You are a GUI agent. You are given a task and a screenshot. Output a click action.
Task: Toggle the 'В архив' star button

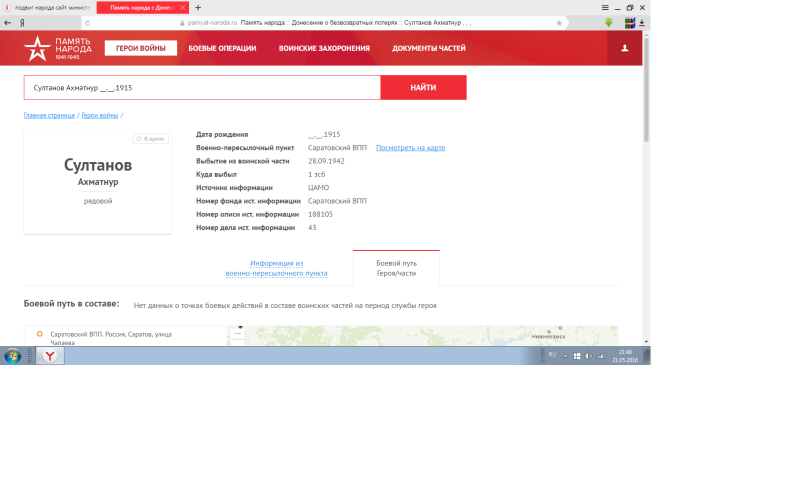click(x=151, y=139)
